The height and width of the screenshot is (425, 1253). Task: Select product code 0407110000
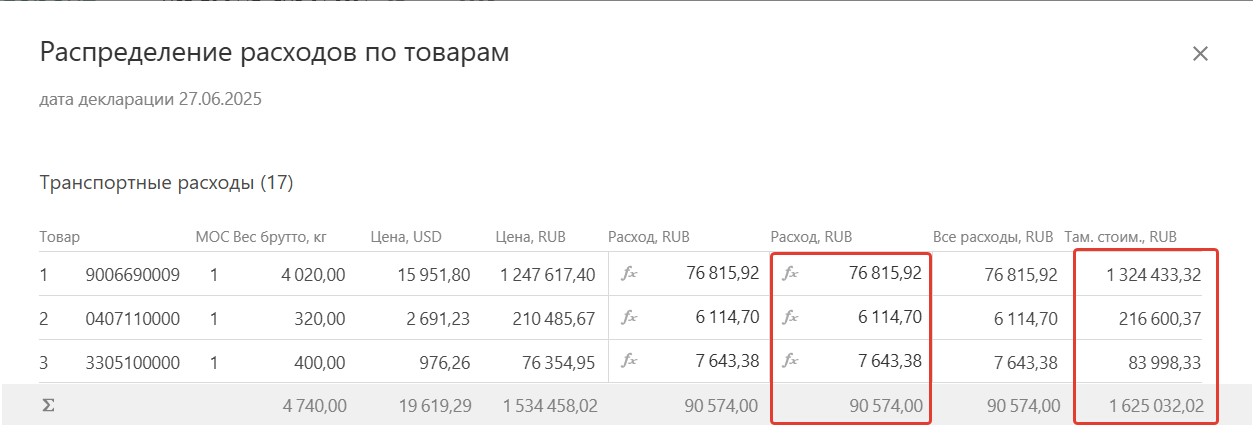coord(133,318)
